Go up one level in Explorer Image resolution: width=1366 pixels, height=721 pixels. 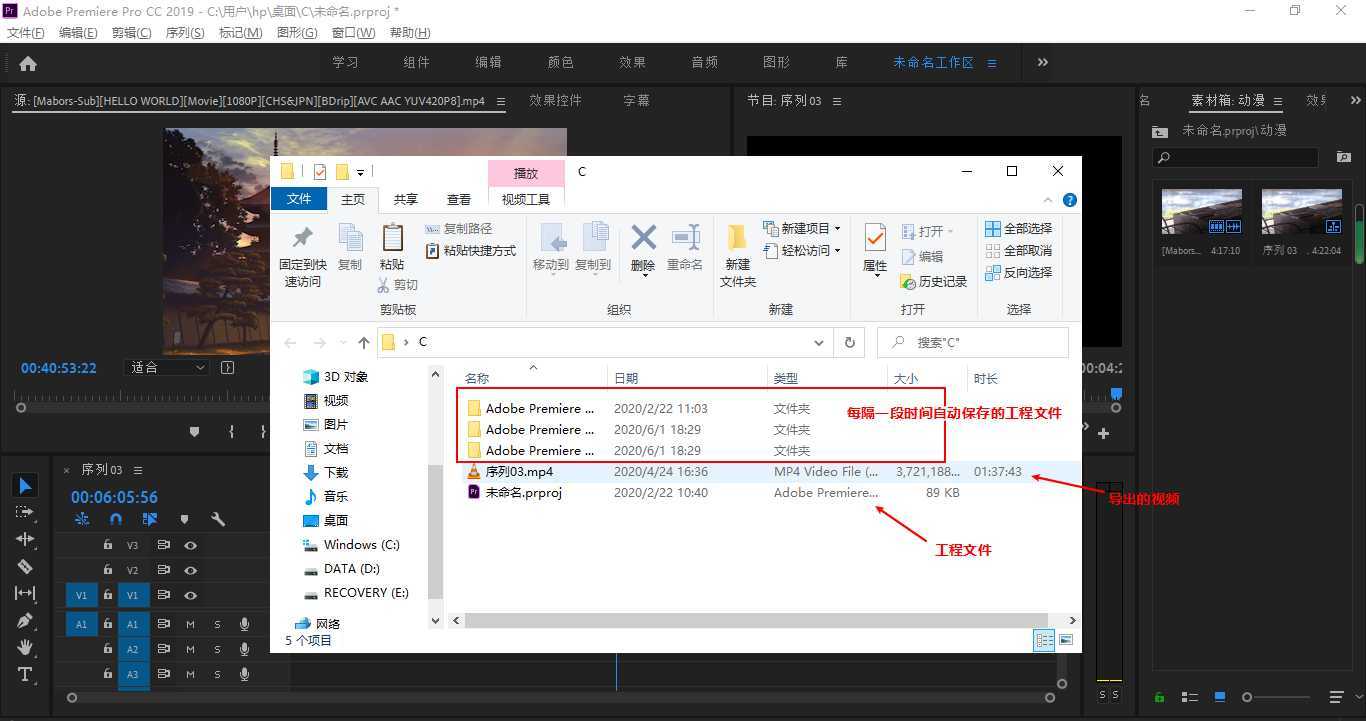(x=363, y=342)
